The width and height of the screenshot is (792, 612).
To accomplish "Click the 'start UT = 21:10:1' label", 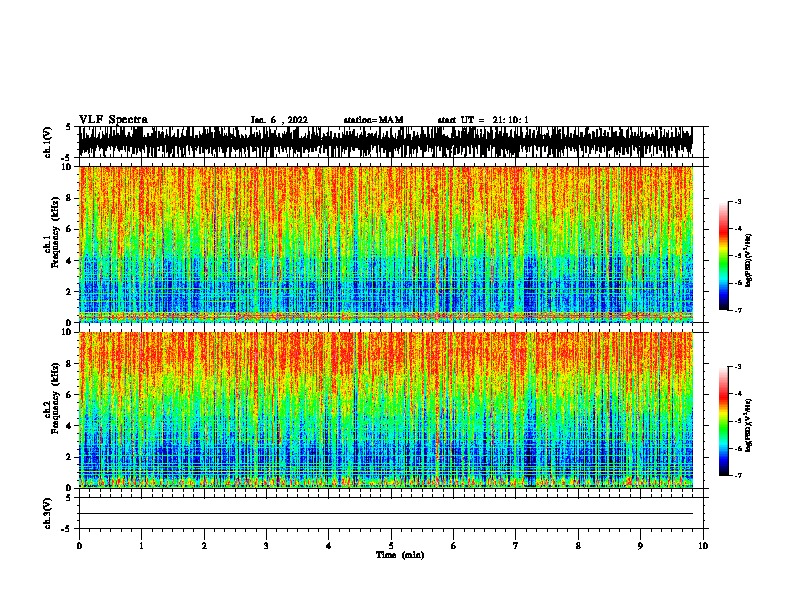I will (x=483, y=120).
